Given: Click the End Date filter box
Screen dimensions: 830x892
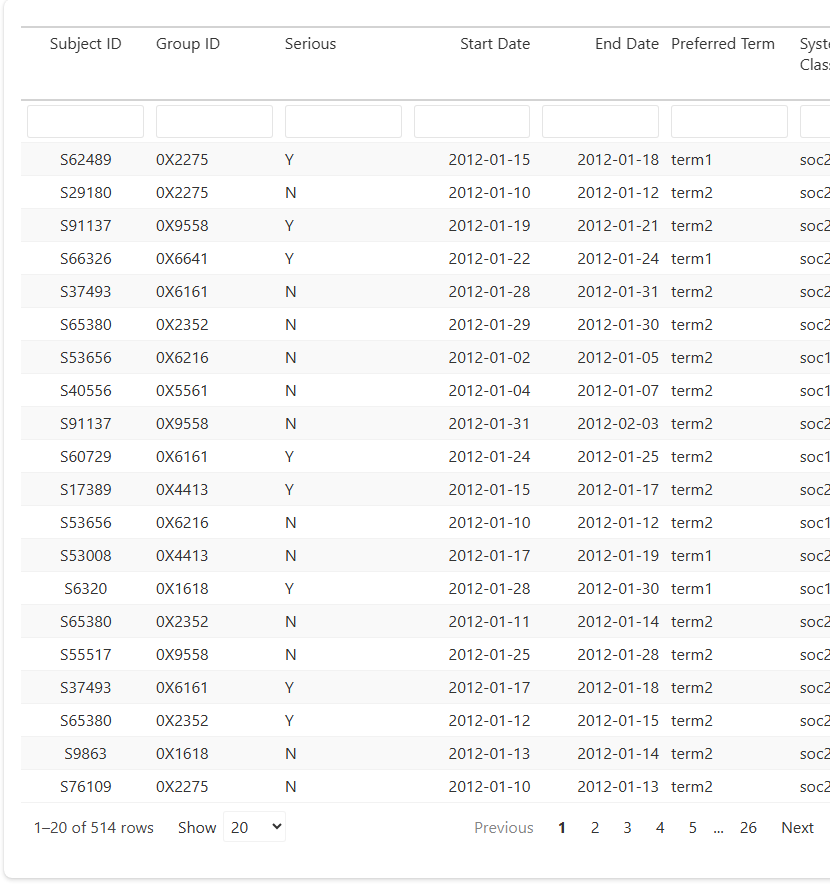Looking at the screenshot, I should (600, 122).
